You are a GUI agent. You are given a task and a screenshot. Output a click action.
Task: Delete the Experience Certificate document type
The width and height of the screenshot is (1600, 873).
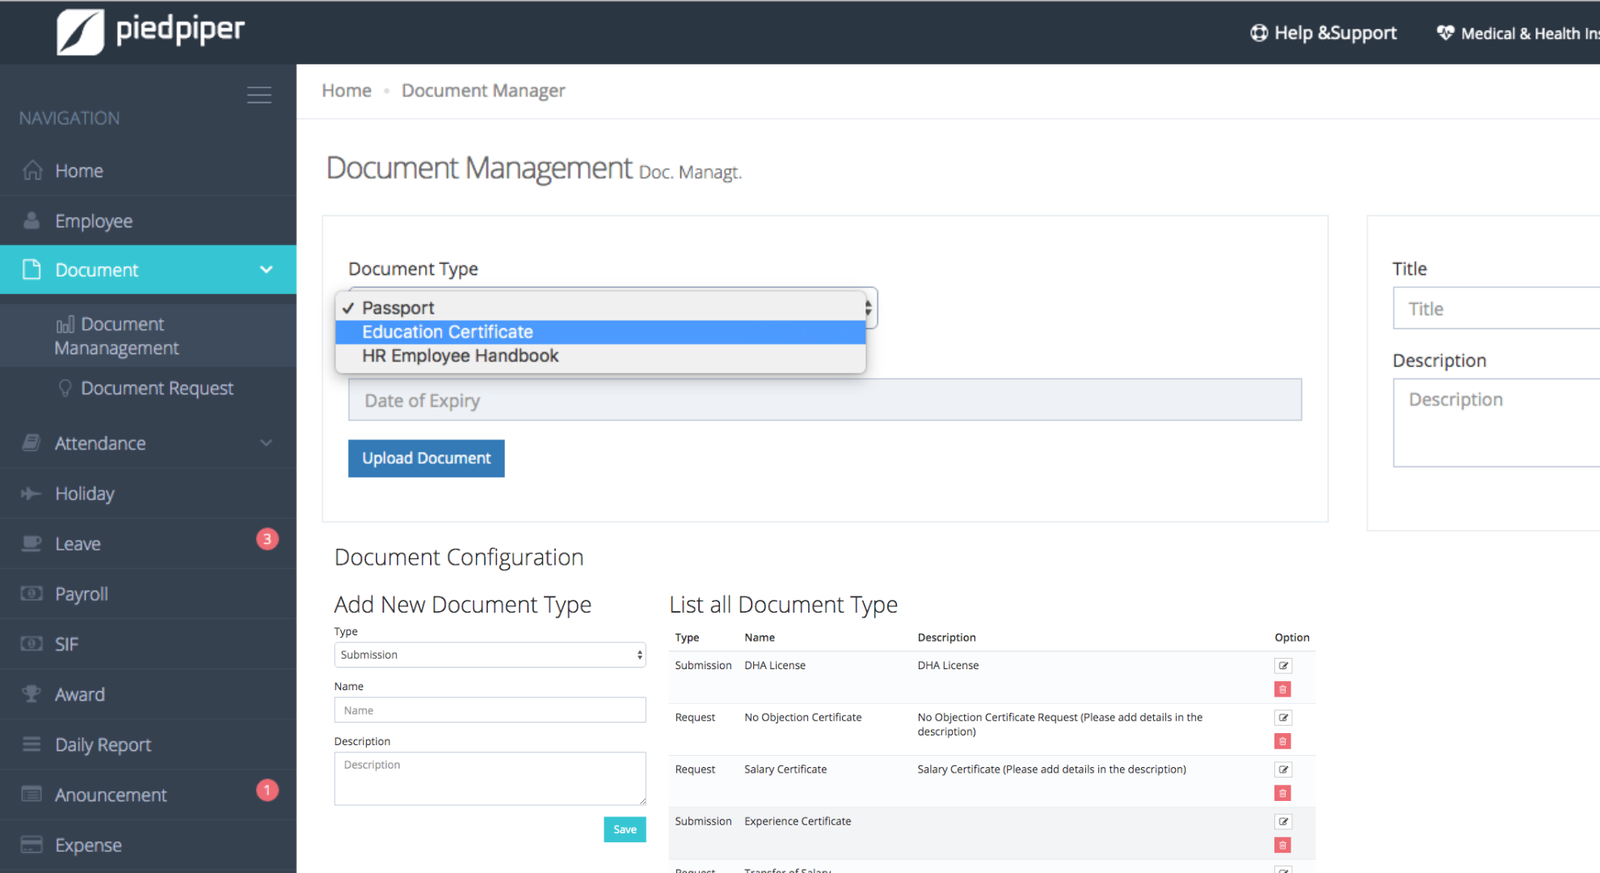(1283, 846)
